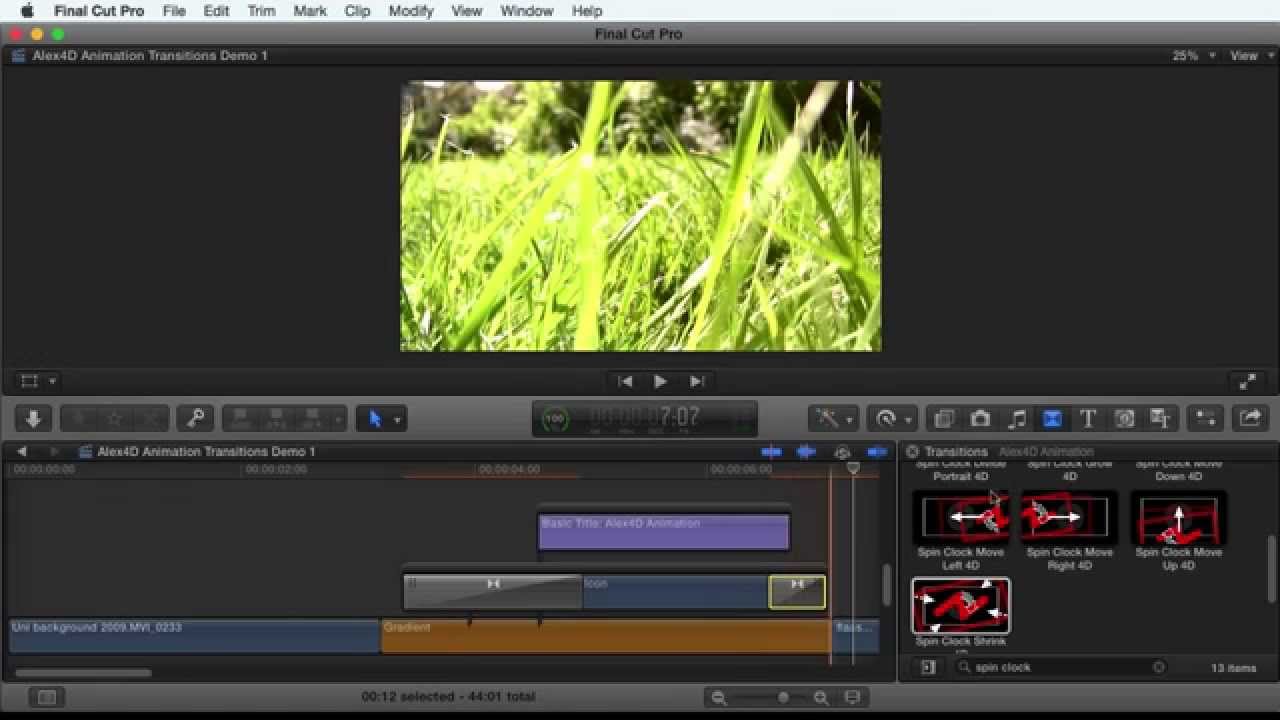Click the timeline zoom in magnifier
Viewport: 1280px width, 720px height.
coord(820,698)
